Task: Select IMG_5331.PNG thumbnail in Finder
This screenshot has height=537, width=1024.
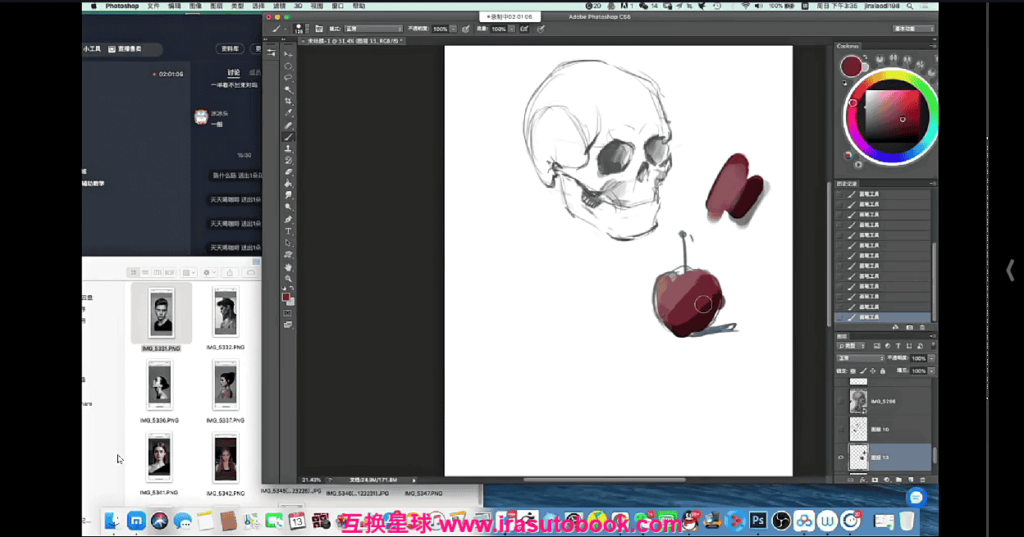Action: 161,313
